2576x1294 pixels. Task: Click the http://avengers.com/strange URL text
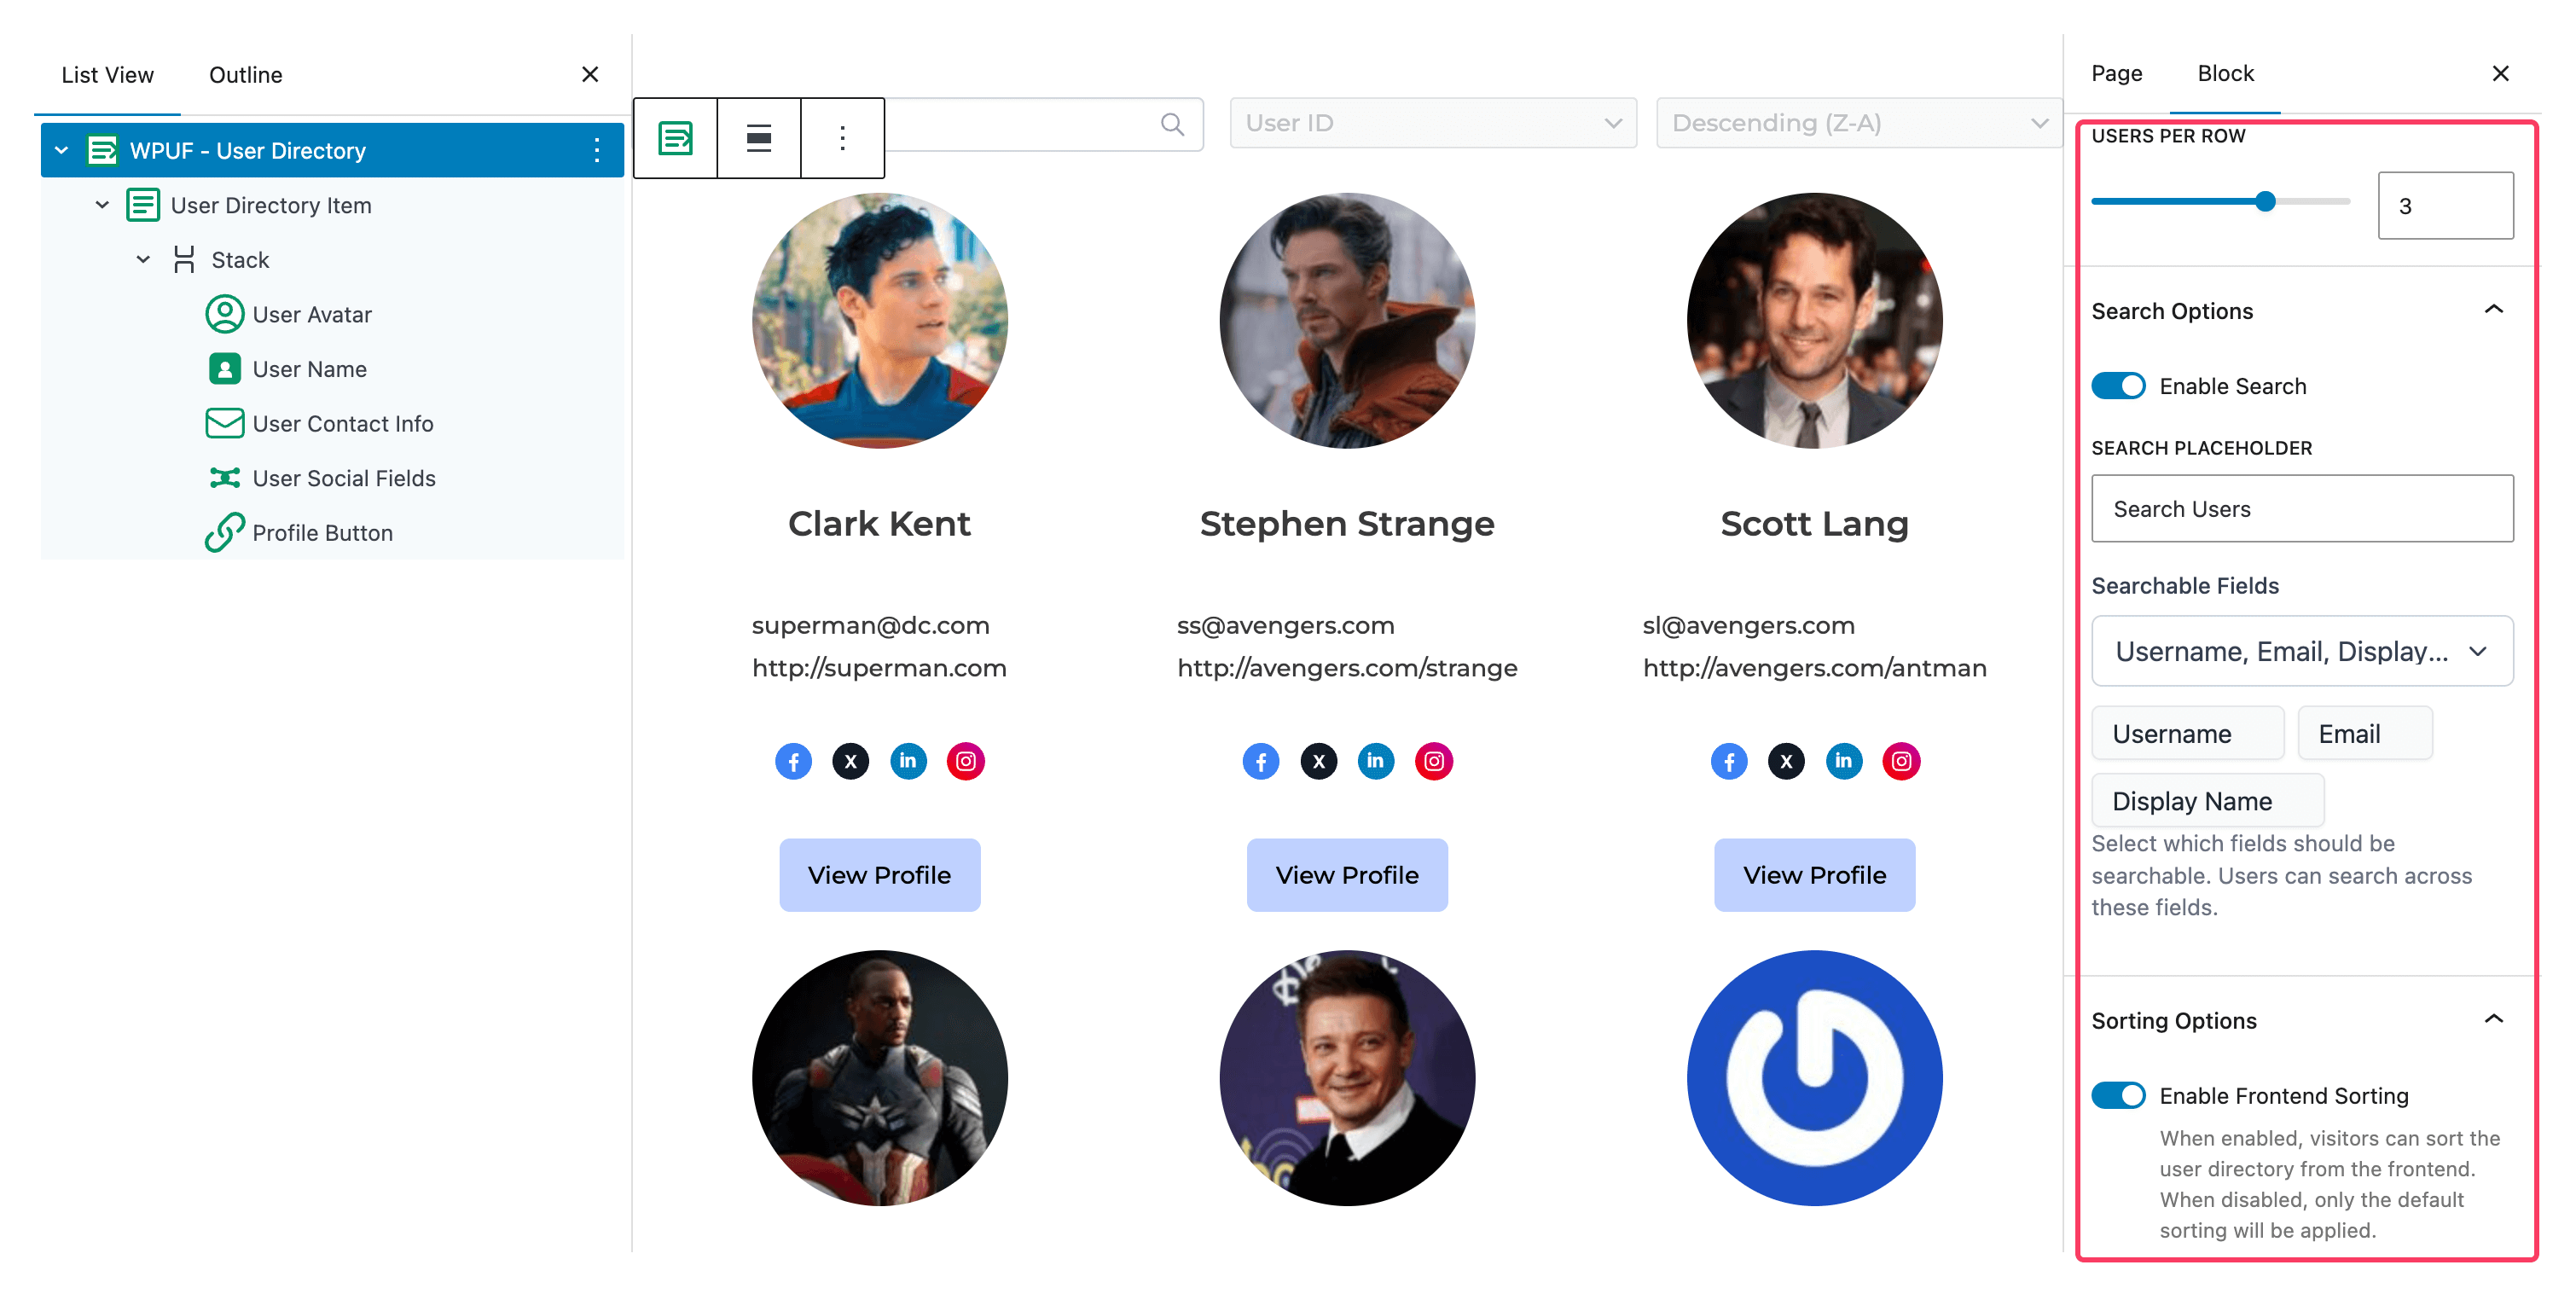1347,667
